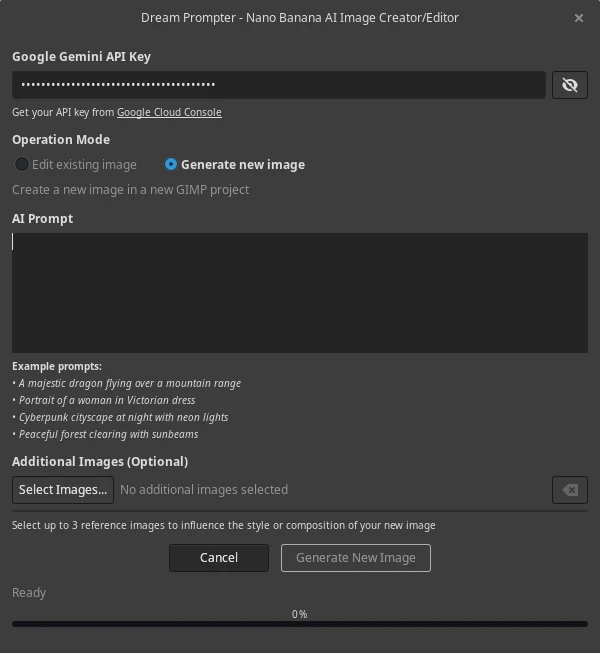Click the Victorian dress portrait example prompt
The width and height of the screenshot is (600, 653).
point(106,400)
